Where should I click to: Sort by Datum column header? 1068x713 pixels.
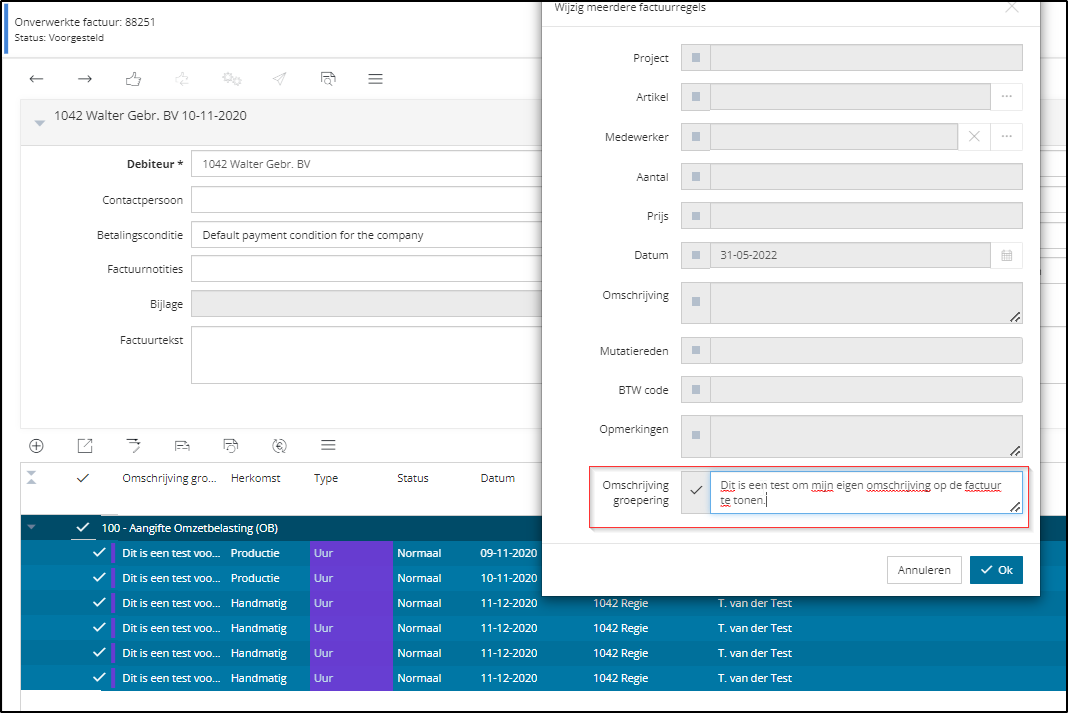point(497,478)
